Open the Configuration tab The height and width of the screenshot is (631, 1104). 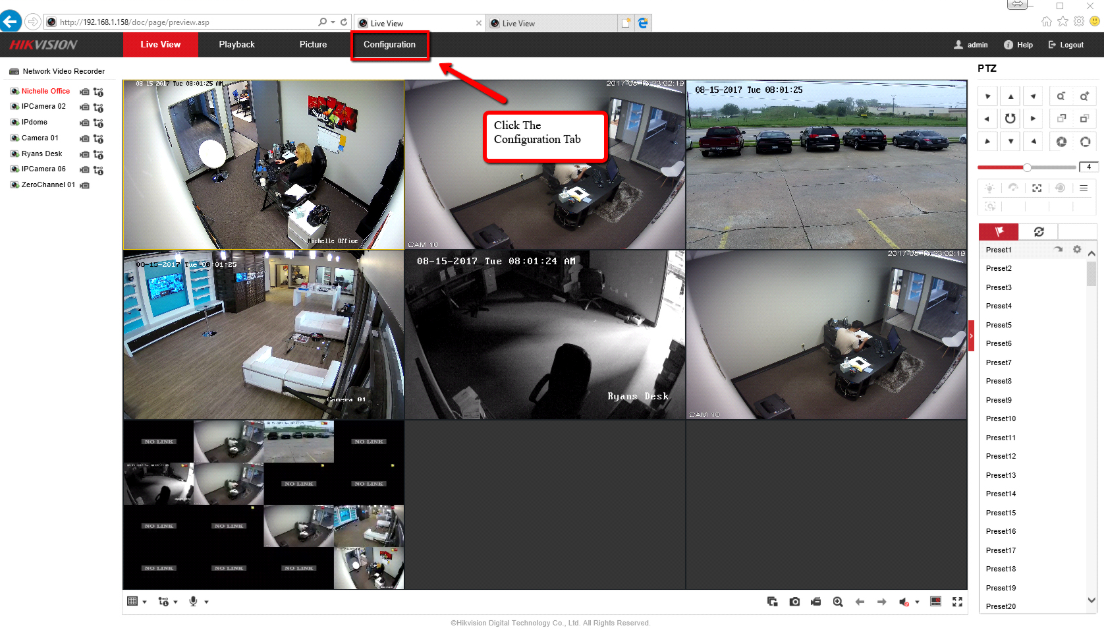[389, 45]
